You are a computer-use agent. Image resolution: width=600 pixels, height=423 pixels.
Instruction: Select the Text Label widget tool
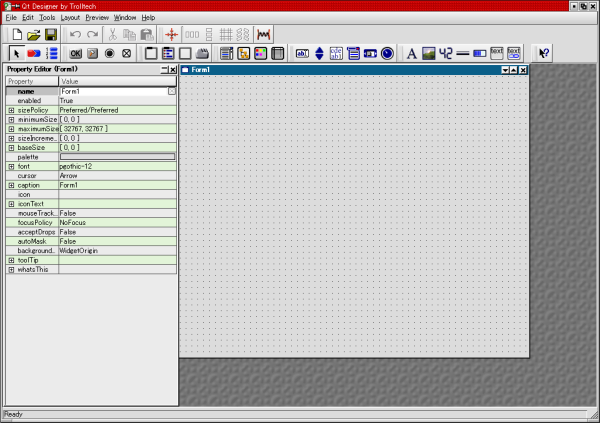coord(412,53)
